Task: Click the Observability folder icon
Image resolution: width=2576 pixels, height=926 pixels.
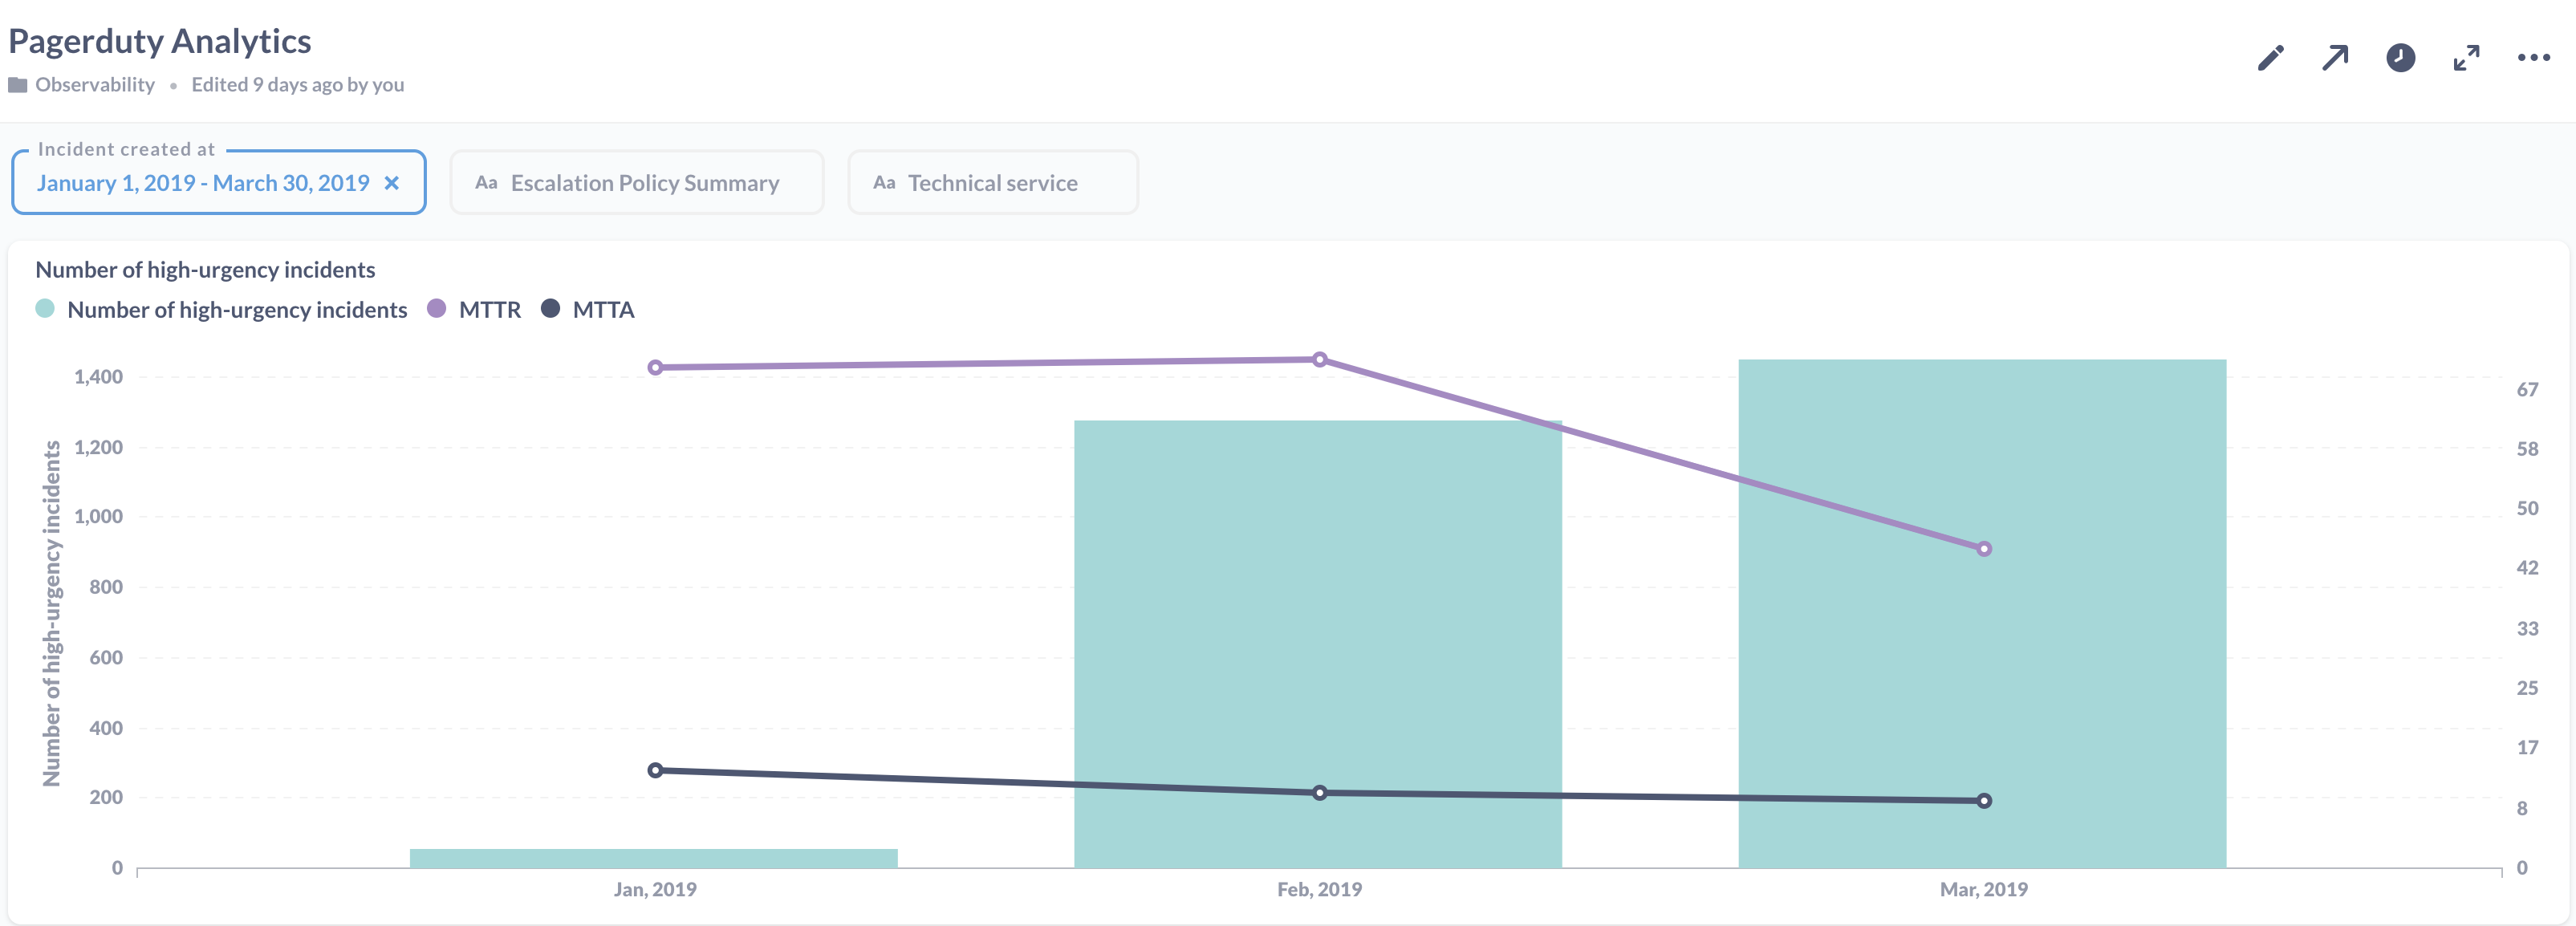Action: pyautogui.click(x=18, y=85)
